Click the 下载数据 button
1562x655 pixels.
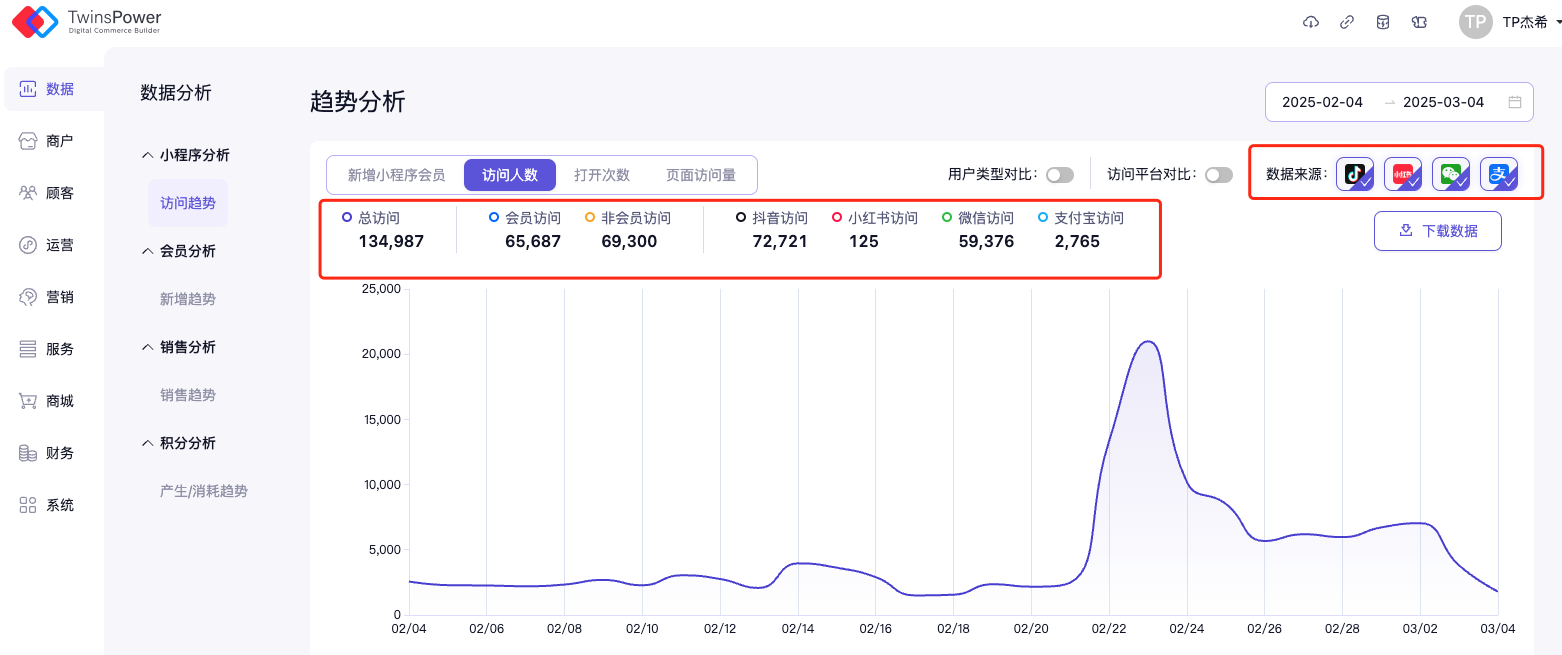point(1437,231)
